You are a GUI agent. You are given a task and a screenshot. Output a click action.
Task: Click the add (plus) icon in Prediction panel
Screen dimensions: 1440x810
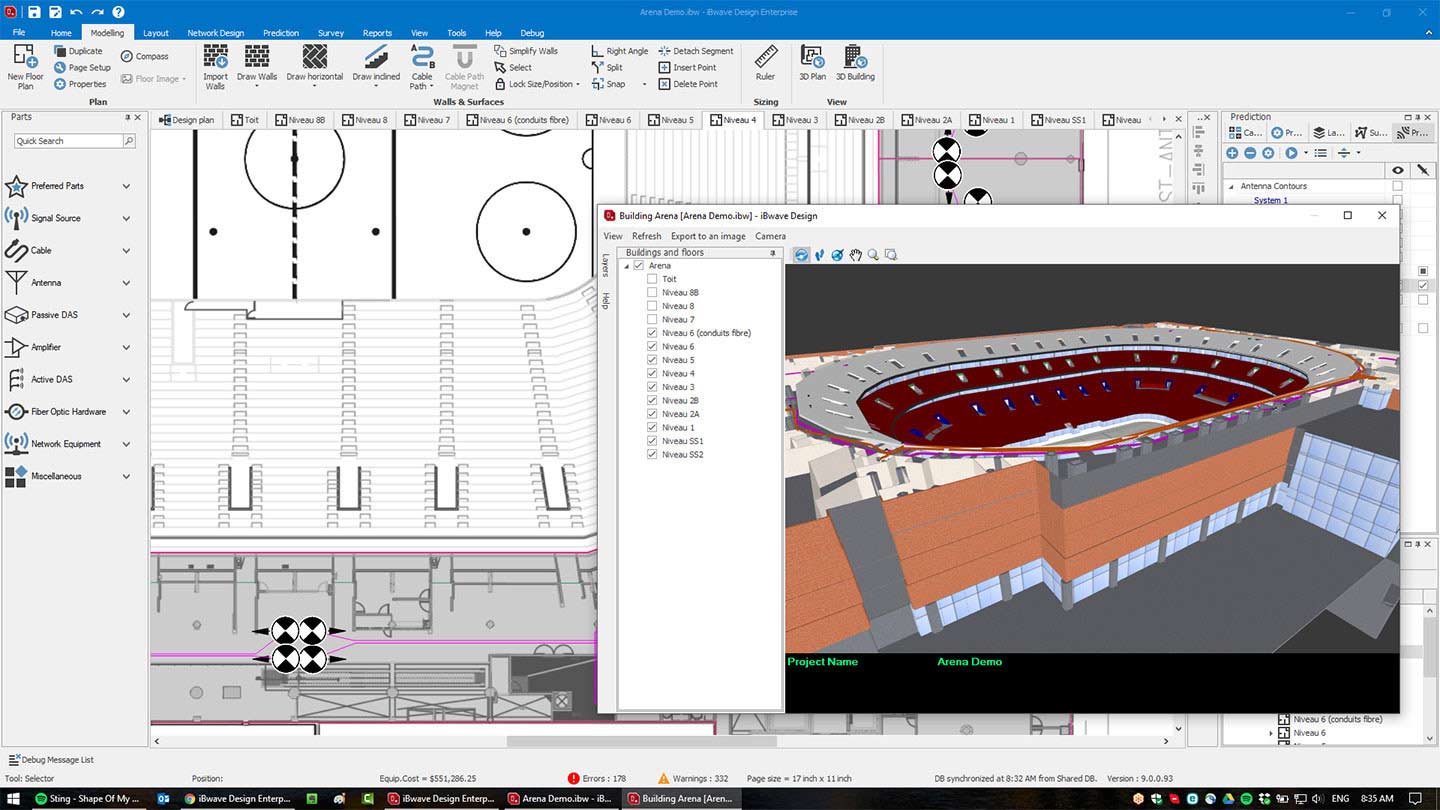click(x=1232, y=153)
